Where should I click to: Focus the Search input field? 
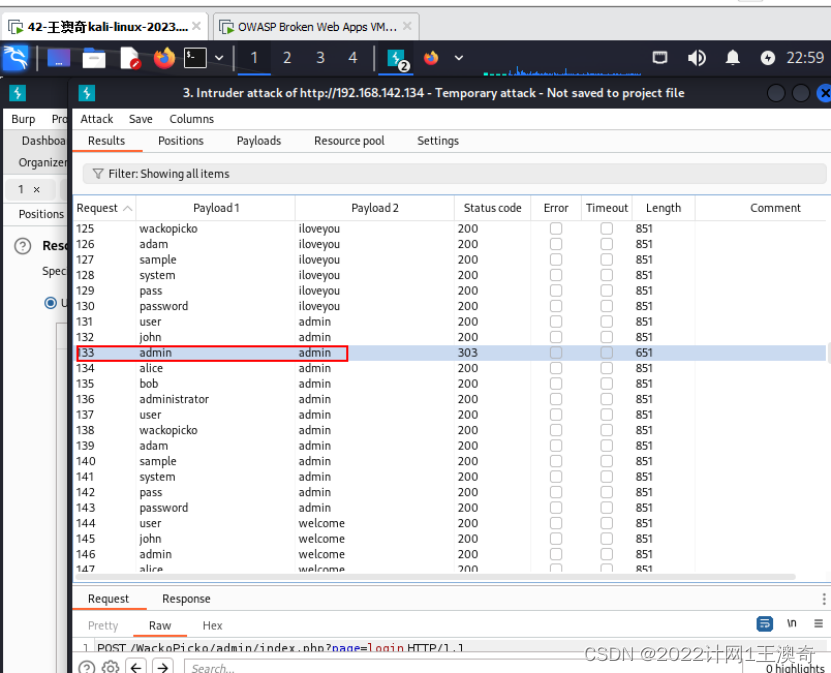point(461,667)
